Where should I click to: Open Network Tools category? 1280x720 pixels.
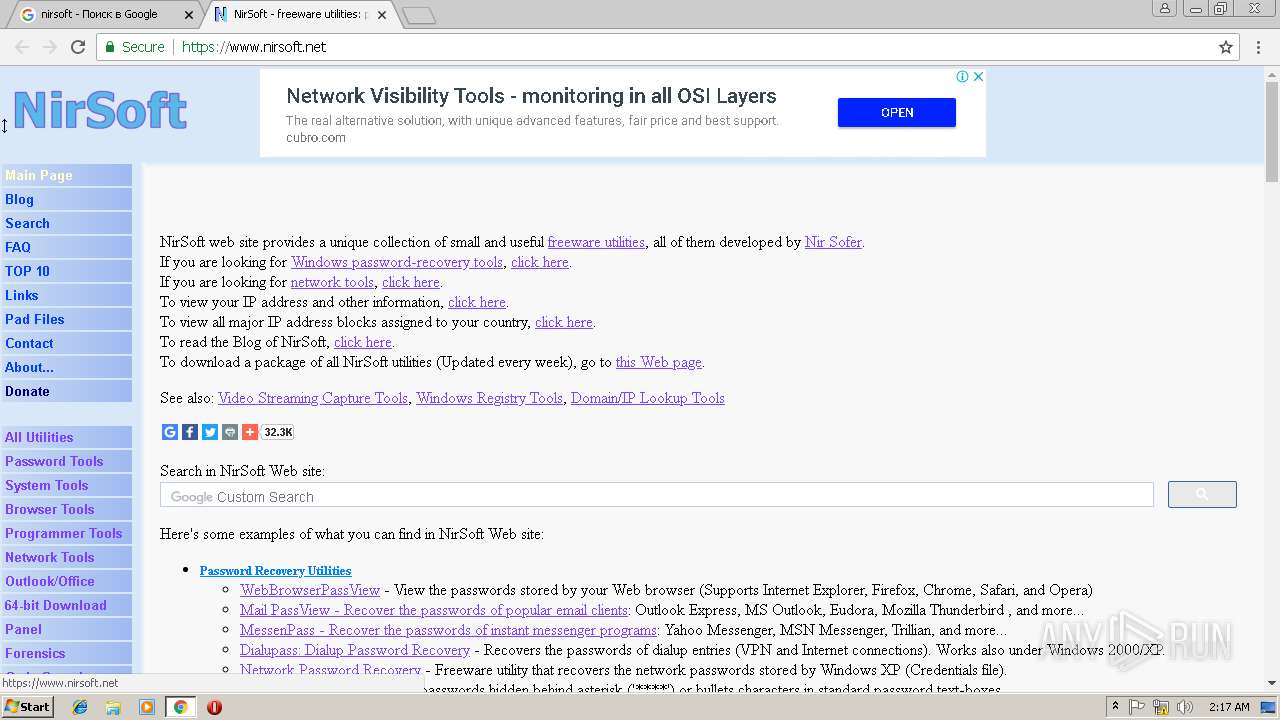click(67, 557)
